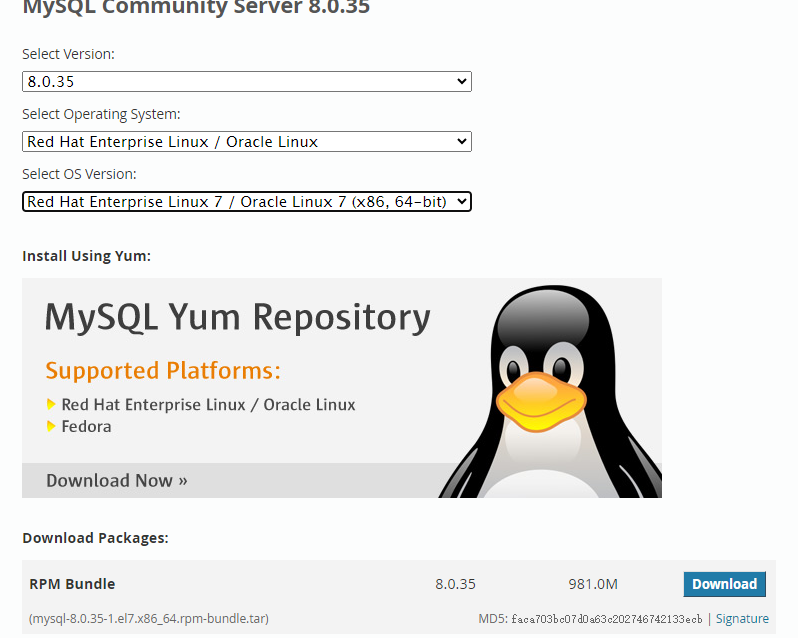
Task: Click the MySQL Yum Repository banner
Action: (x=341, y=388)
